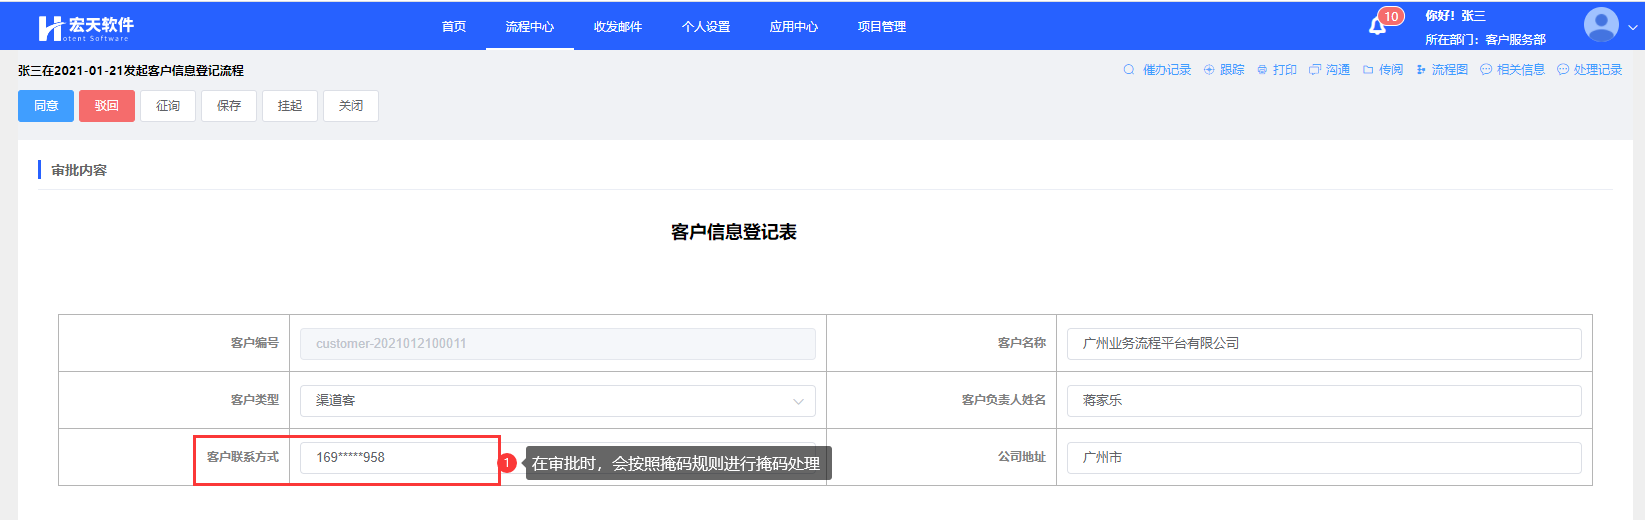Viewport: 1645px width, 520px height.
Task: Reject using the 驳回 button
Action: pyautogui.click(x=107, y=106)
